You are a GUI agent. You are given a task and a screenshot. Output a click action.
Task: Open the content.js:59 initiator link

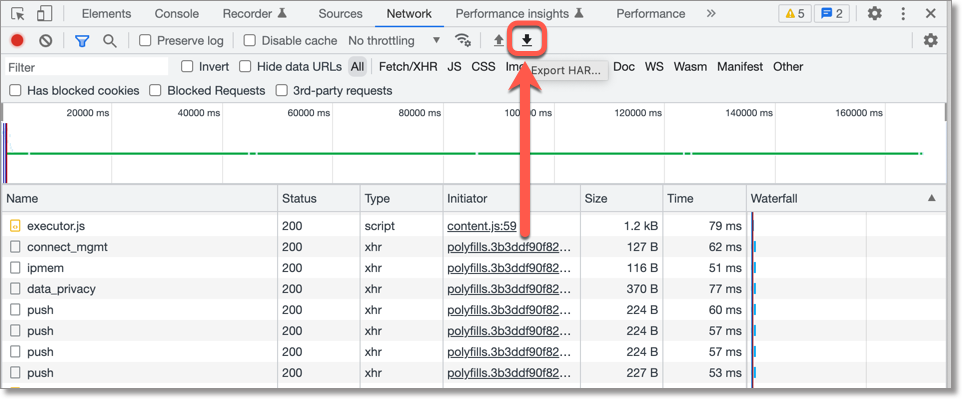click(x=482, y=226)
